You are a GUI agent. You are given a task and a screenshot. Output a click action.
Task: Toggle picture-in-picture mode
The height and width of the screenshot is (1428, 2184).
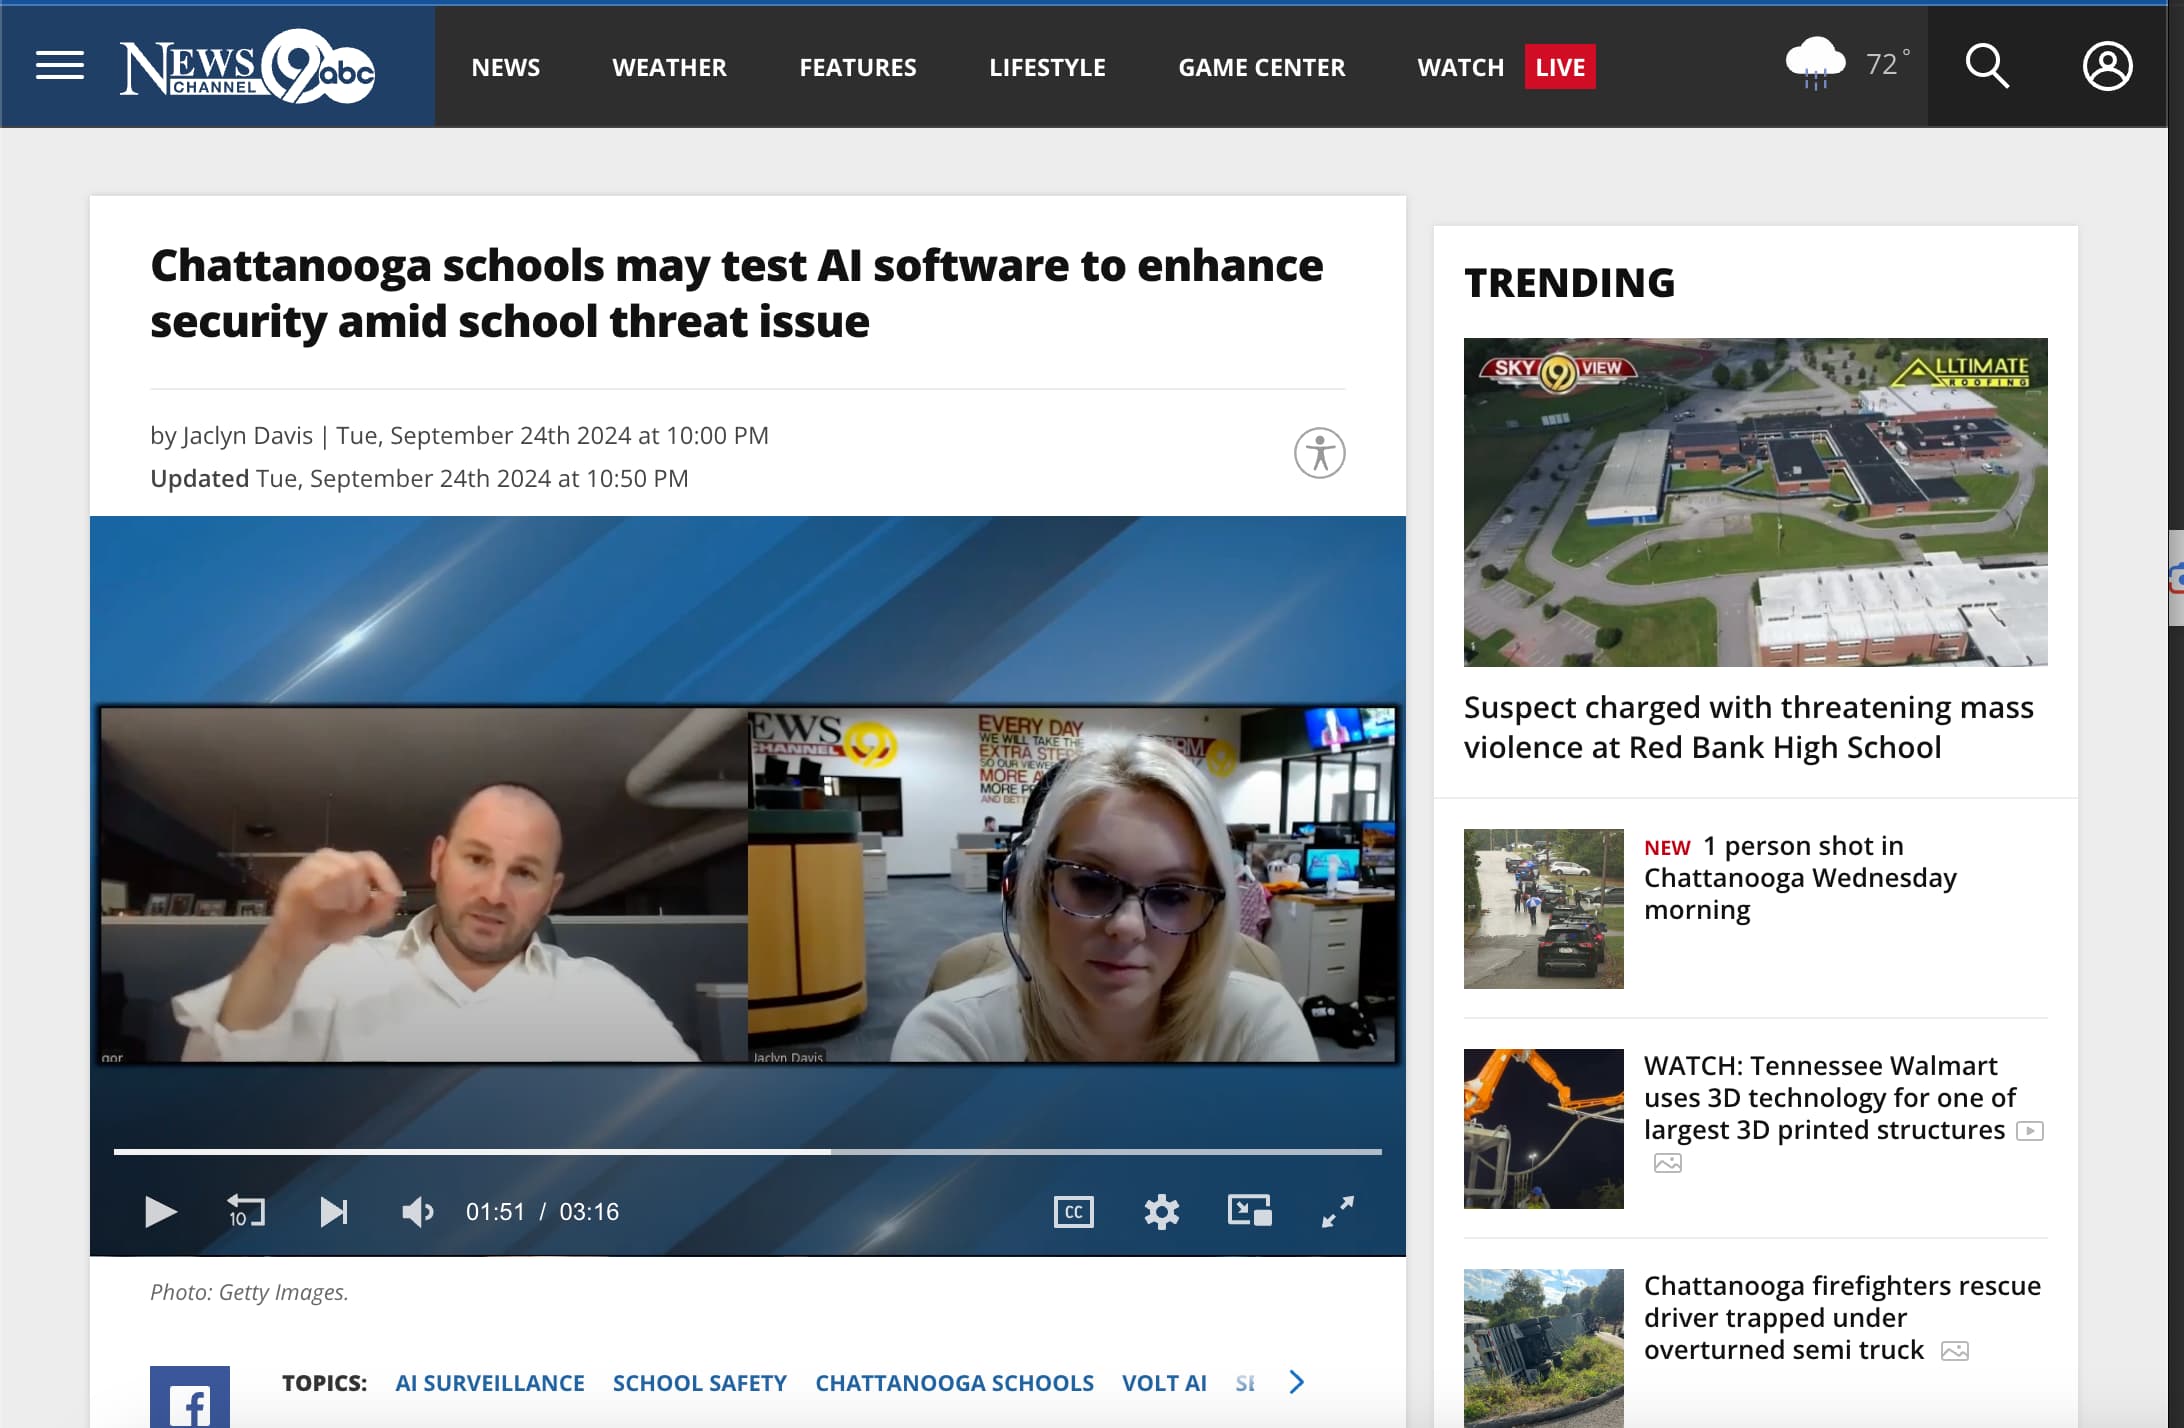(x=1249, y=1211)
